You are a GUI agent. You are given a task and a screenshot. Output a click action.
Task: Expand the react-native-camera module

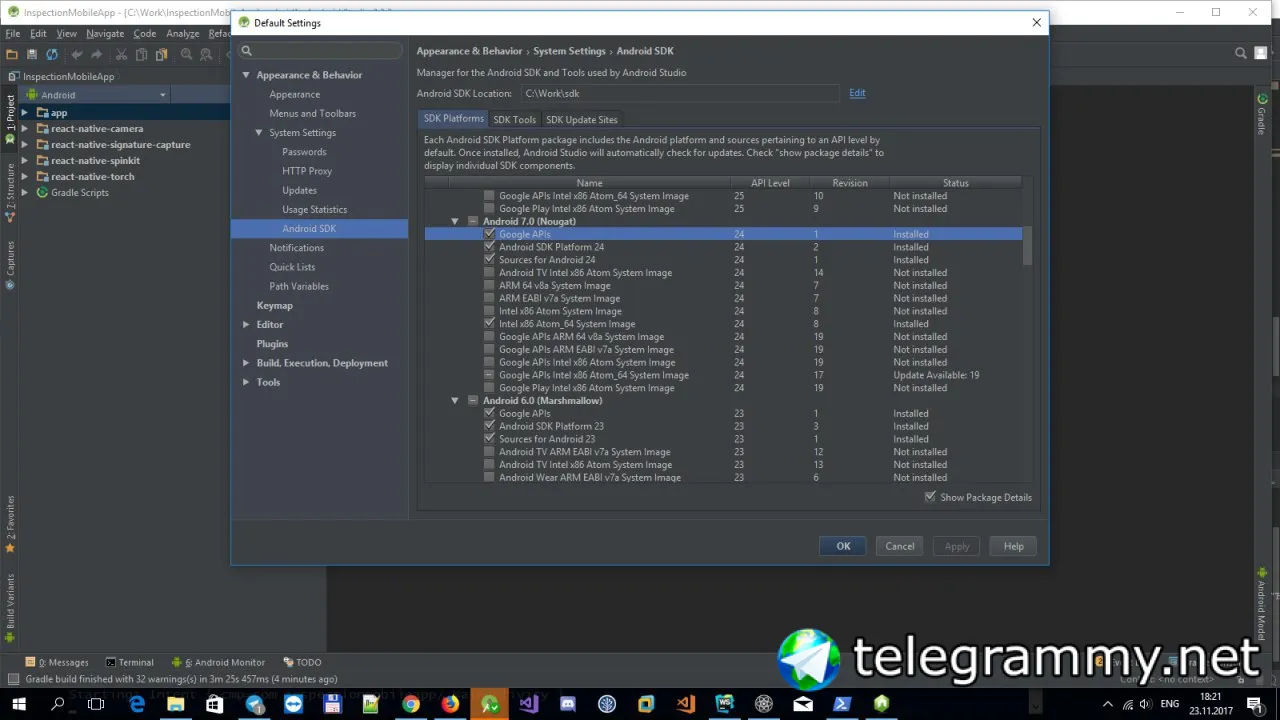(x=26, y=129)
